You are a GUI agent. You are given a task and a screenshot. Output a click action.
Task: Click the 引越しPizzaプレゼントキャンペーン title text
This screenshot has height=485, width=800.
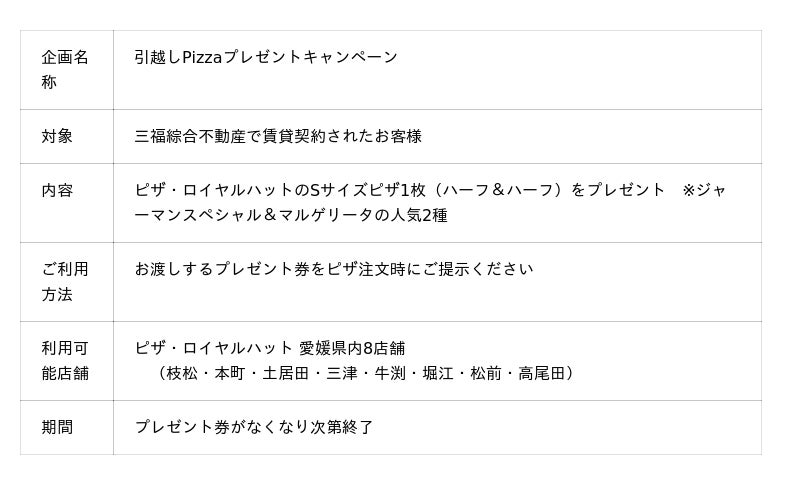click(266, 57)
